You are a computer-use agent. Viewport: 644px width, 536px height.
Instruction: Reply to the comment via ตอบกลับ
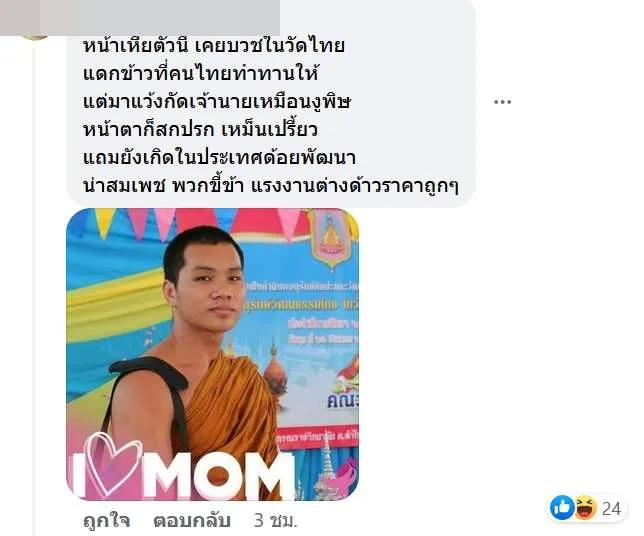(192, 520)
